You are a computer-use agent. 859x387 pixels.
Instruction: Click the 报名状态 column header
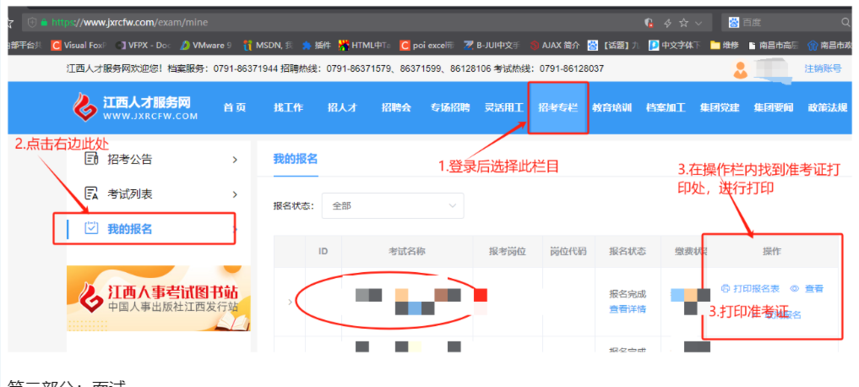click(x=627, y=252)
